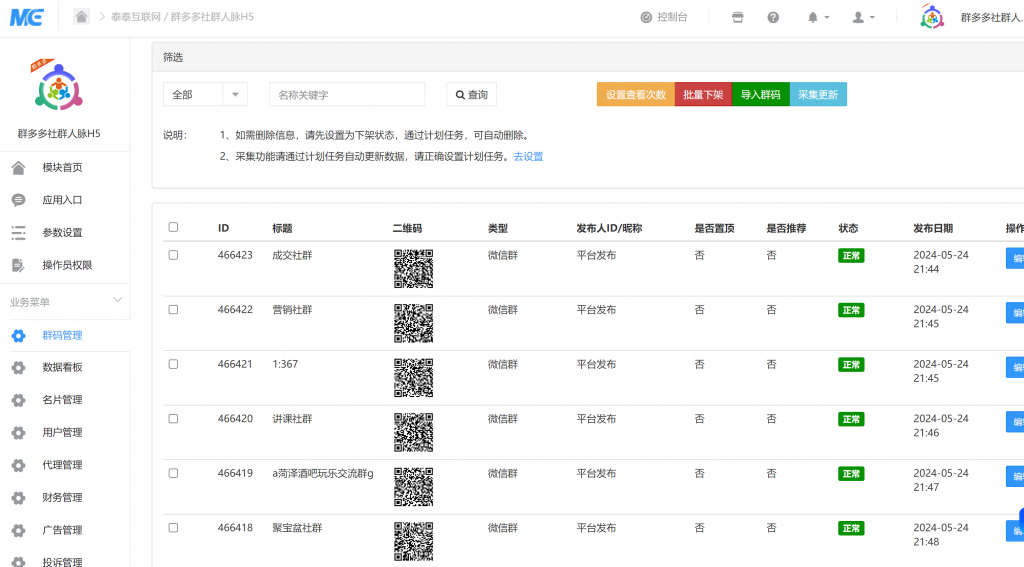
Task: Click the 操作员权限 document icon
Action: coord(18,265)
